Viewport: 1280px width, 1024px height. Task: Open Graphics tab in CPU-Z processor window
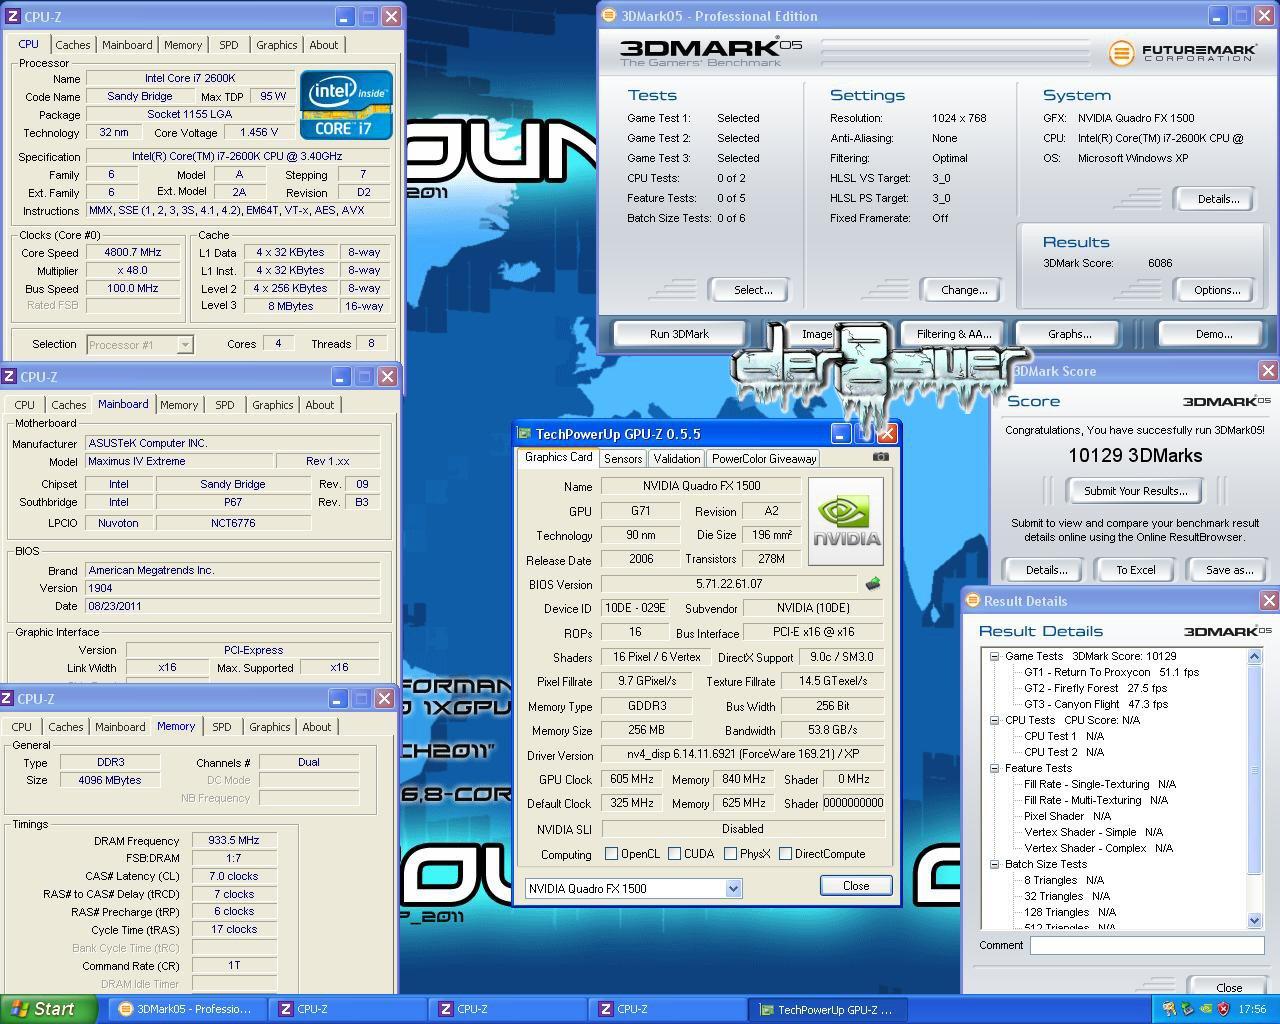pos(276,45)
